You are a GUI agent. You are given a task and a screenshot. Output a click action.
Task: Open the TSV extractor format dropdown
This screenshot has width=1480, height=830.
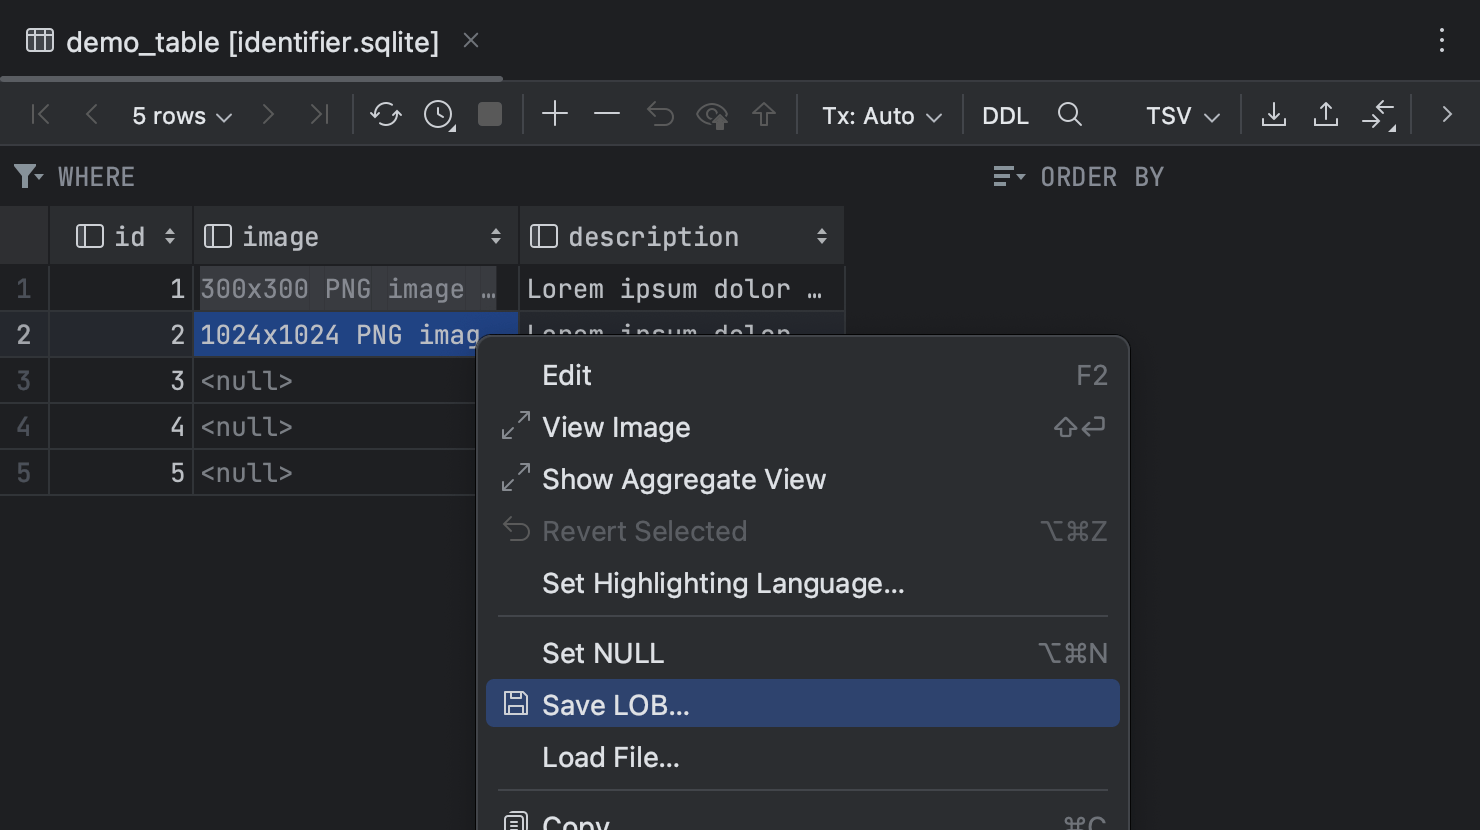click(x=1181, y=115)
